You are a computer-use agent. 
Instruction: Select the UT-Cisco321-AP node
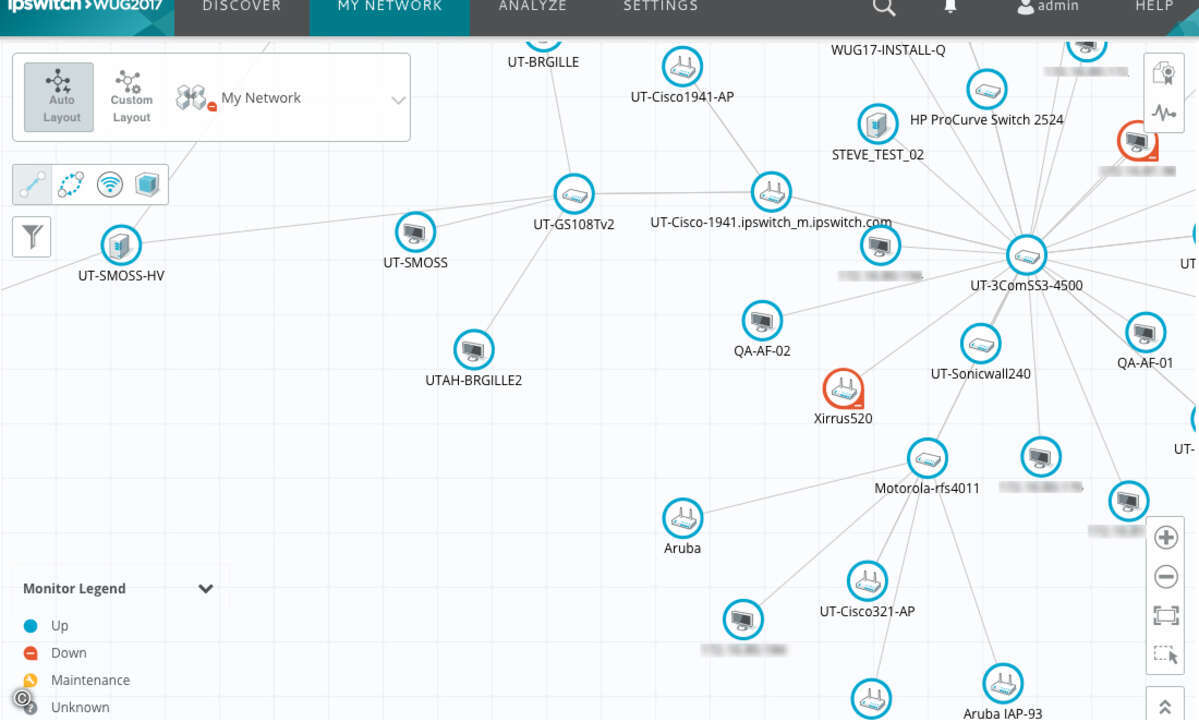coord(867,581)
